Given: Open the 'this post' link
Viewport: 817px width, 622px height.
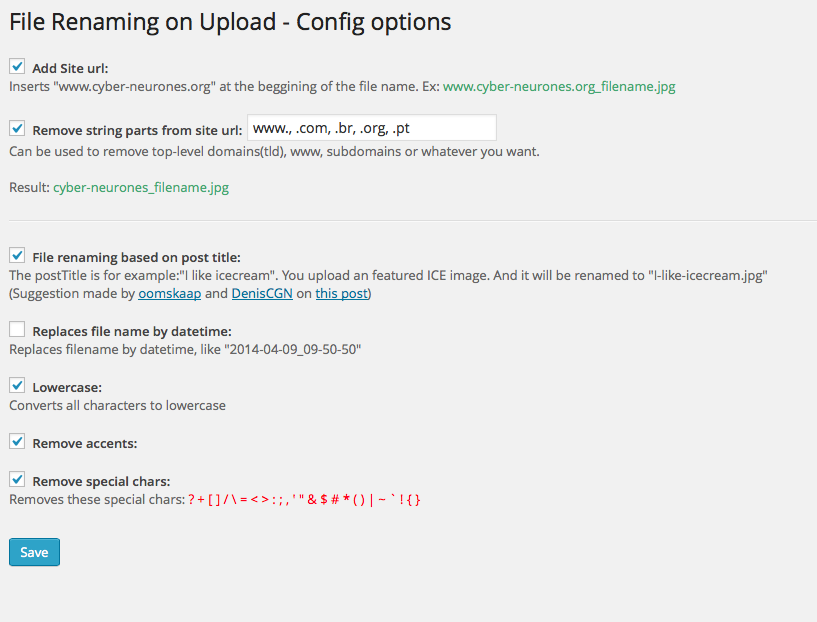Looking at the screenshot, I should pos(341,293).
